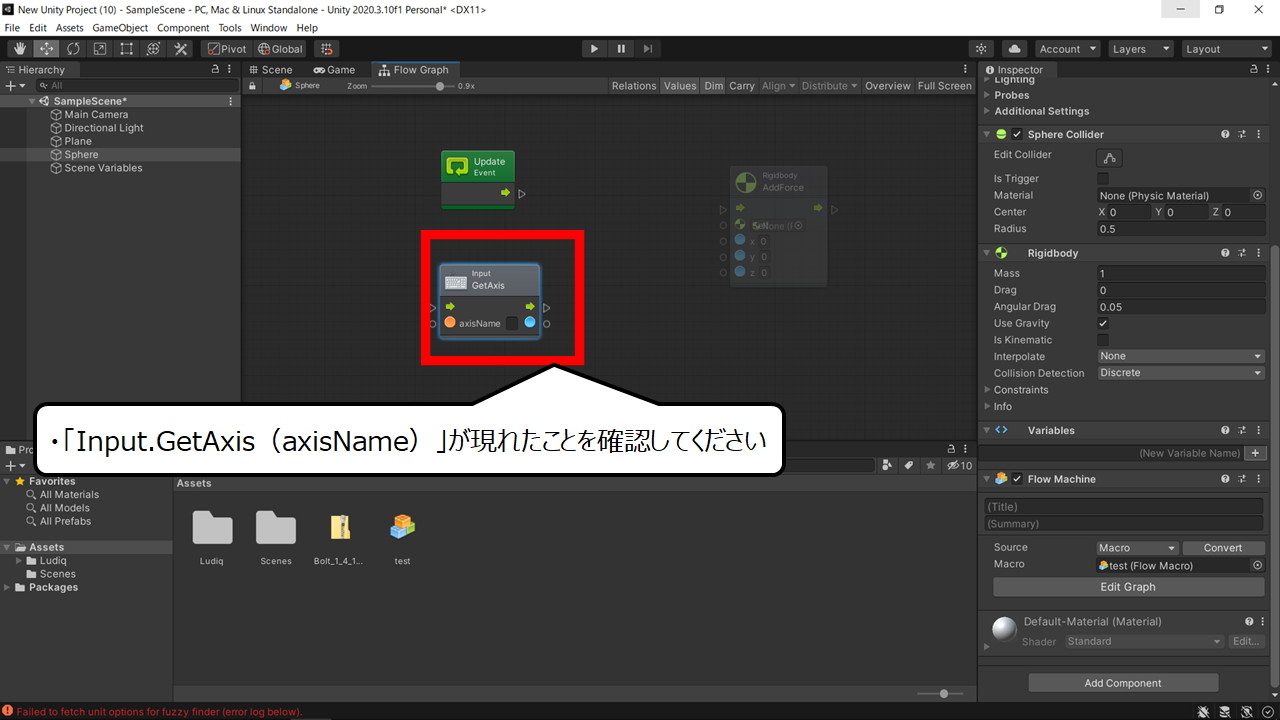
Task: Toggle Dim in graph toolbar
Action: [x=713, y=86]
